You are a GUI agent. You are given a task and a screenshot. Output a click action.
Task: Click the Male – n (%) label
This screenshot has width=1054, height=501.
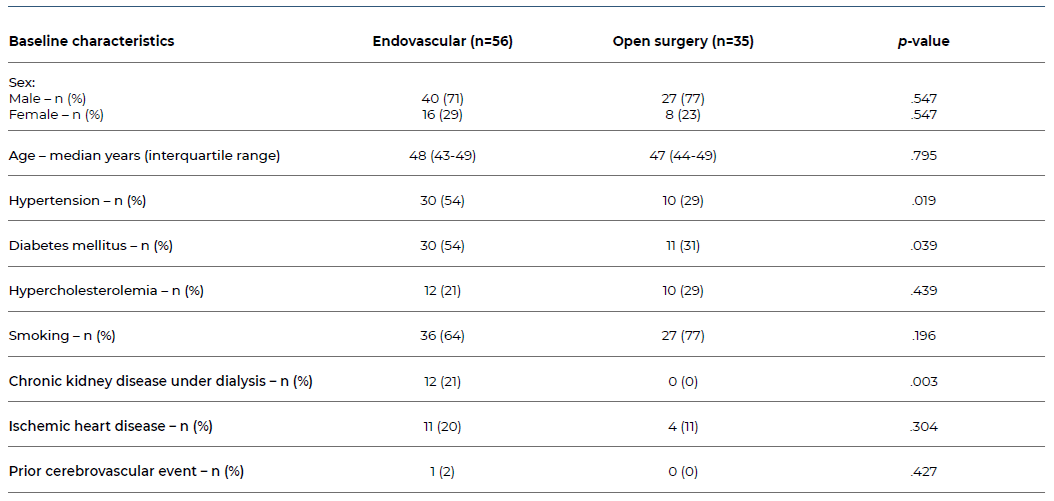click(x=54, y=99)
